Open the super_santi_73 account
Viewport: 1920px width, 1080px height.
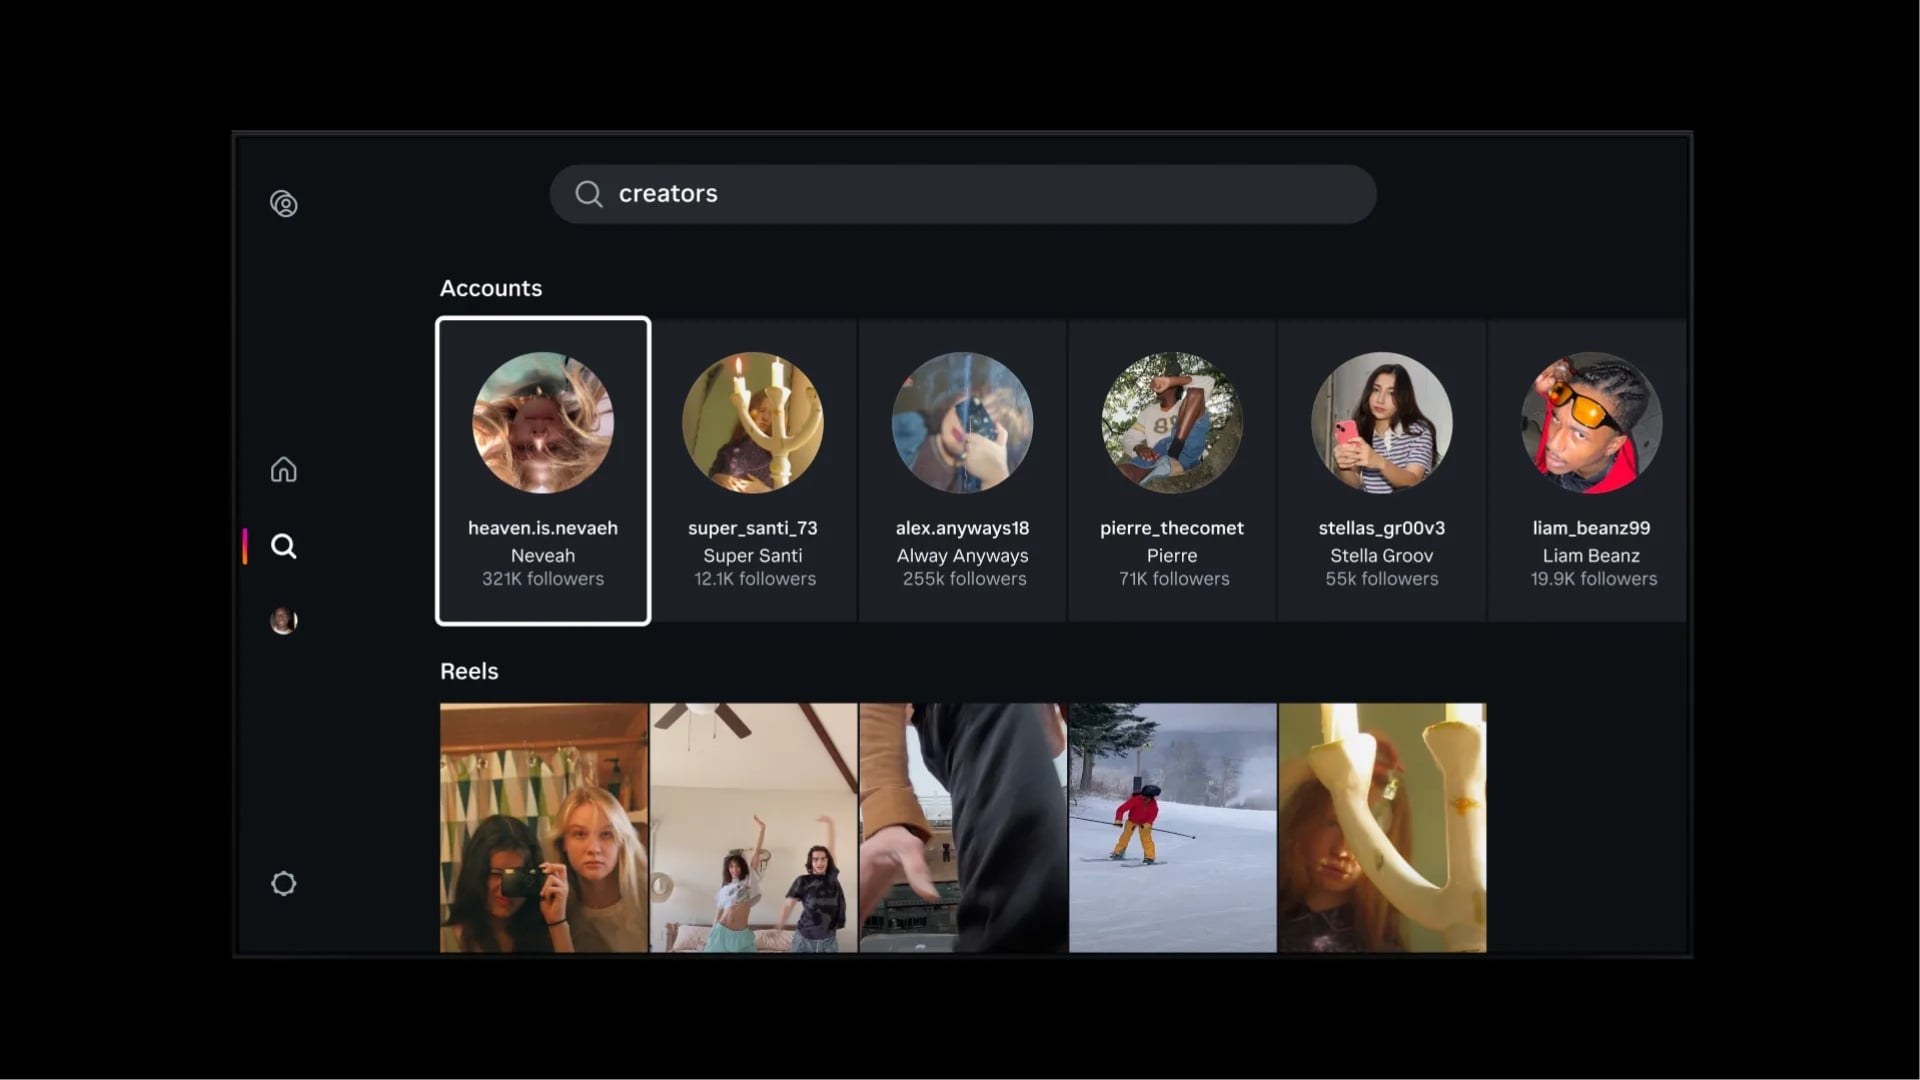pyautogui.click(x=753, y=470)
